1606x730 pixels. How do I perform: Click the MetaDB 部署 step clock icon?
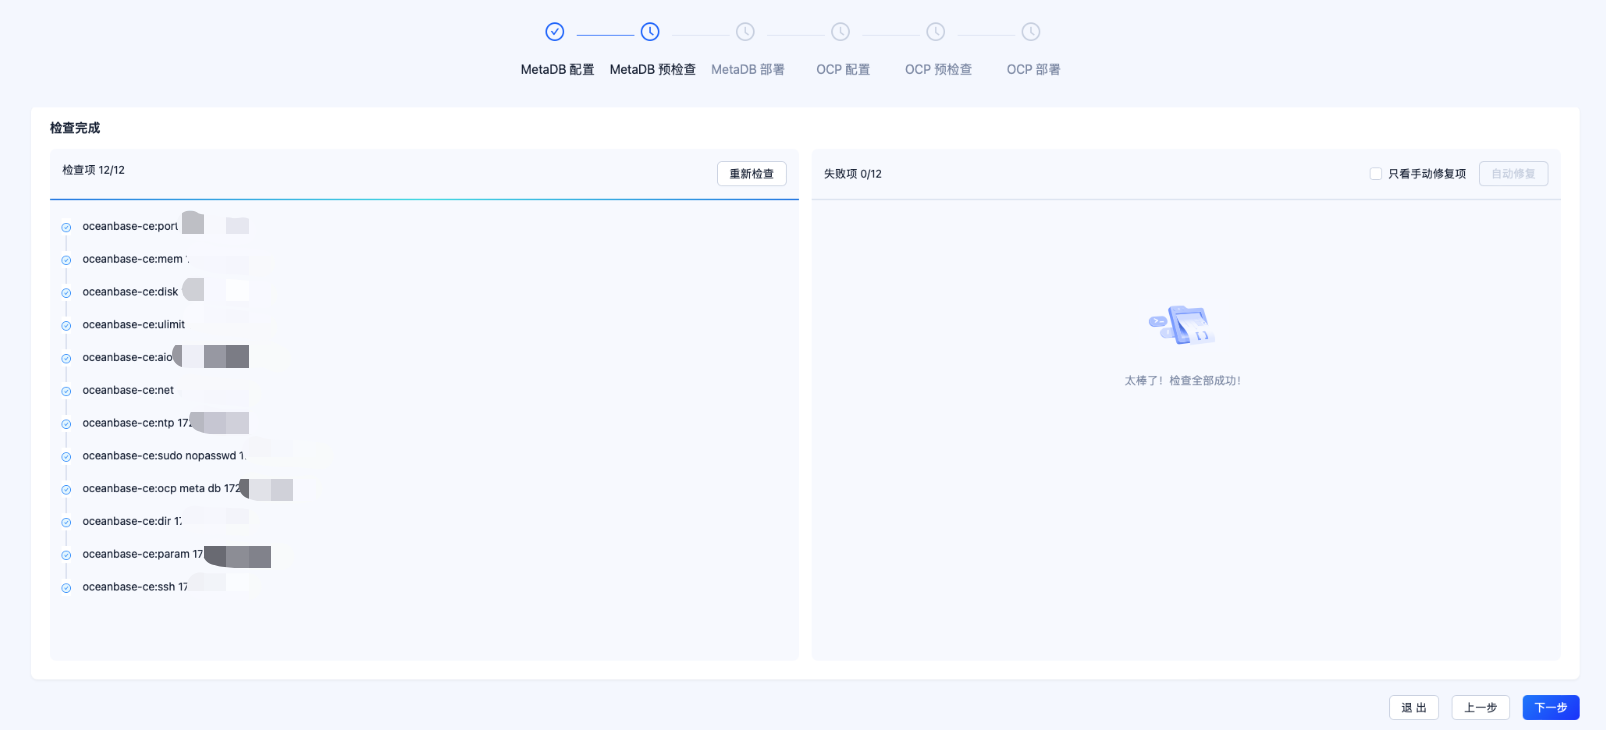pyautogui.click(x=745, y=32)
